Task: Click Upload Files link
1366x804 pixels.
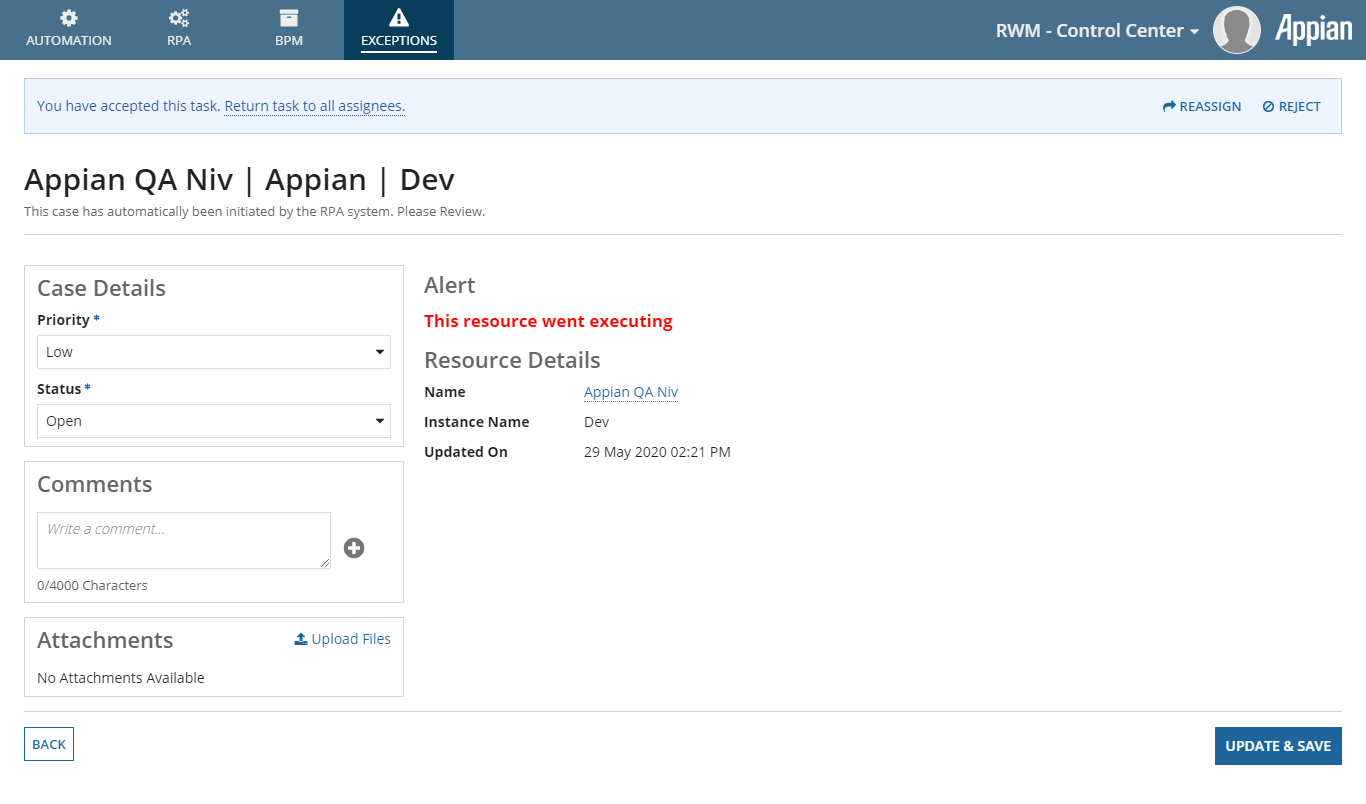Action: (x=342, y=639)
